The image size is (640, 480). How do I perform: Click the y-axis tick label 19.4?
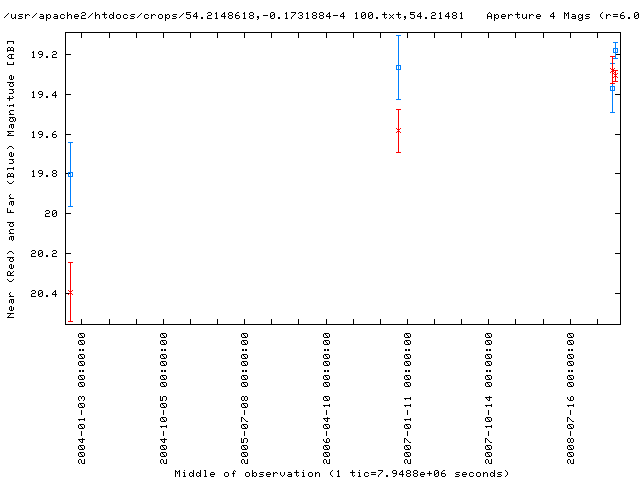(x=44, y=95)
